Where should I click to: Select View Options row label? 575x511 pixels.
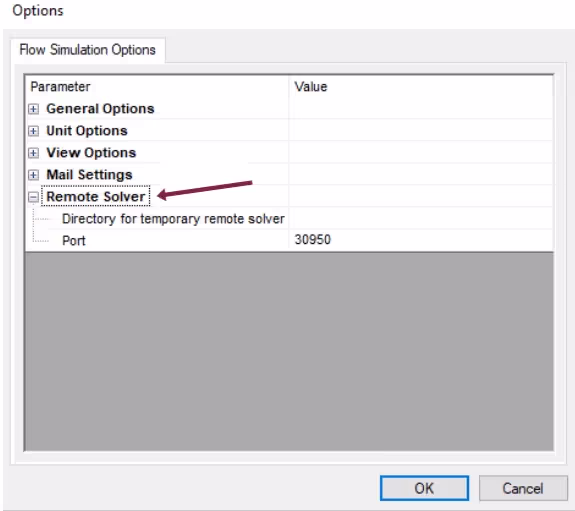point(91,153)
